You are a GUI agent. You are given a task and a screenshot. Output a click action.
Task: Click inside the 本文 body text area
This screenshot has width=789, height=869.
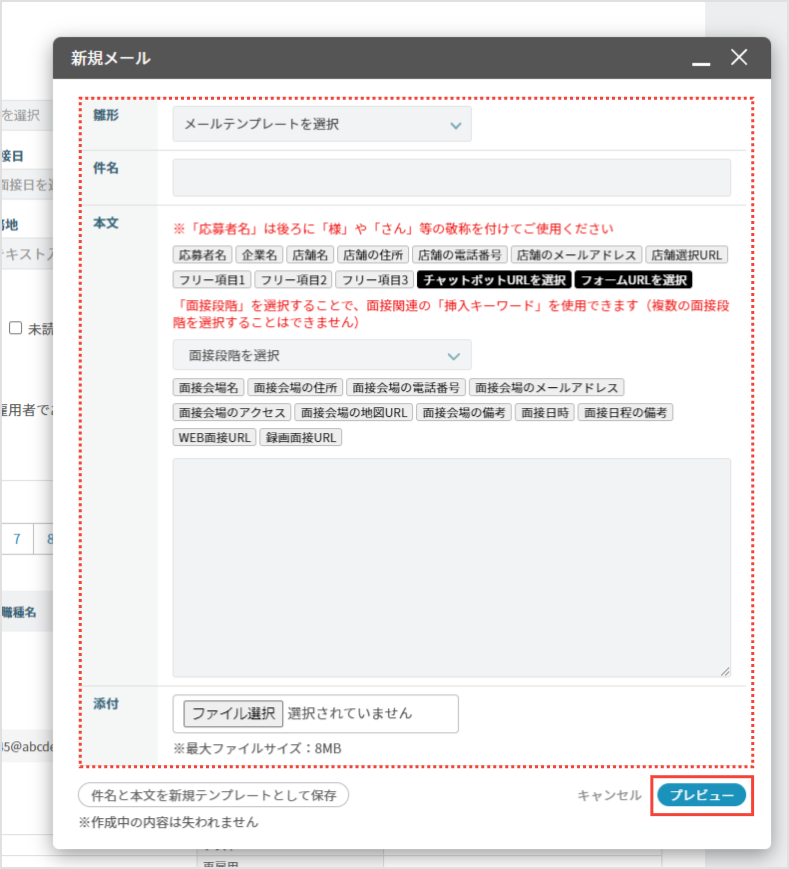pos(451,567)
